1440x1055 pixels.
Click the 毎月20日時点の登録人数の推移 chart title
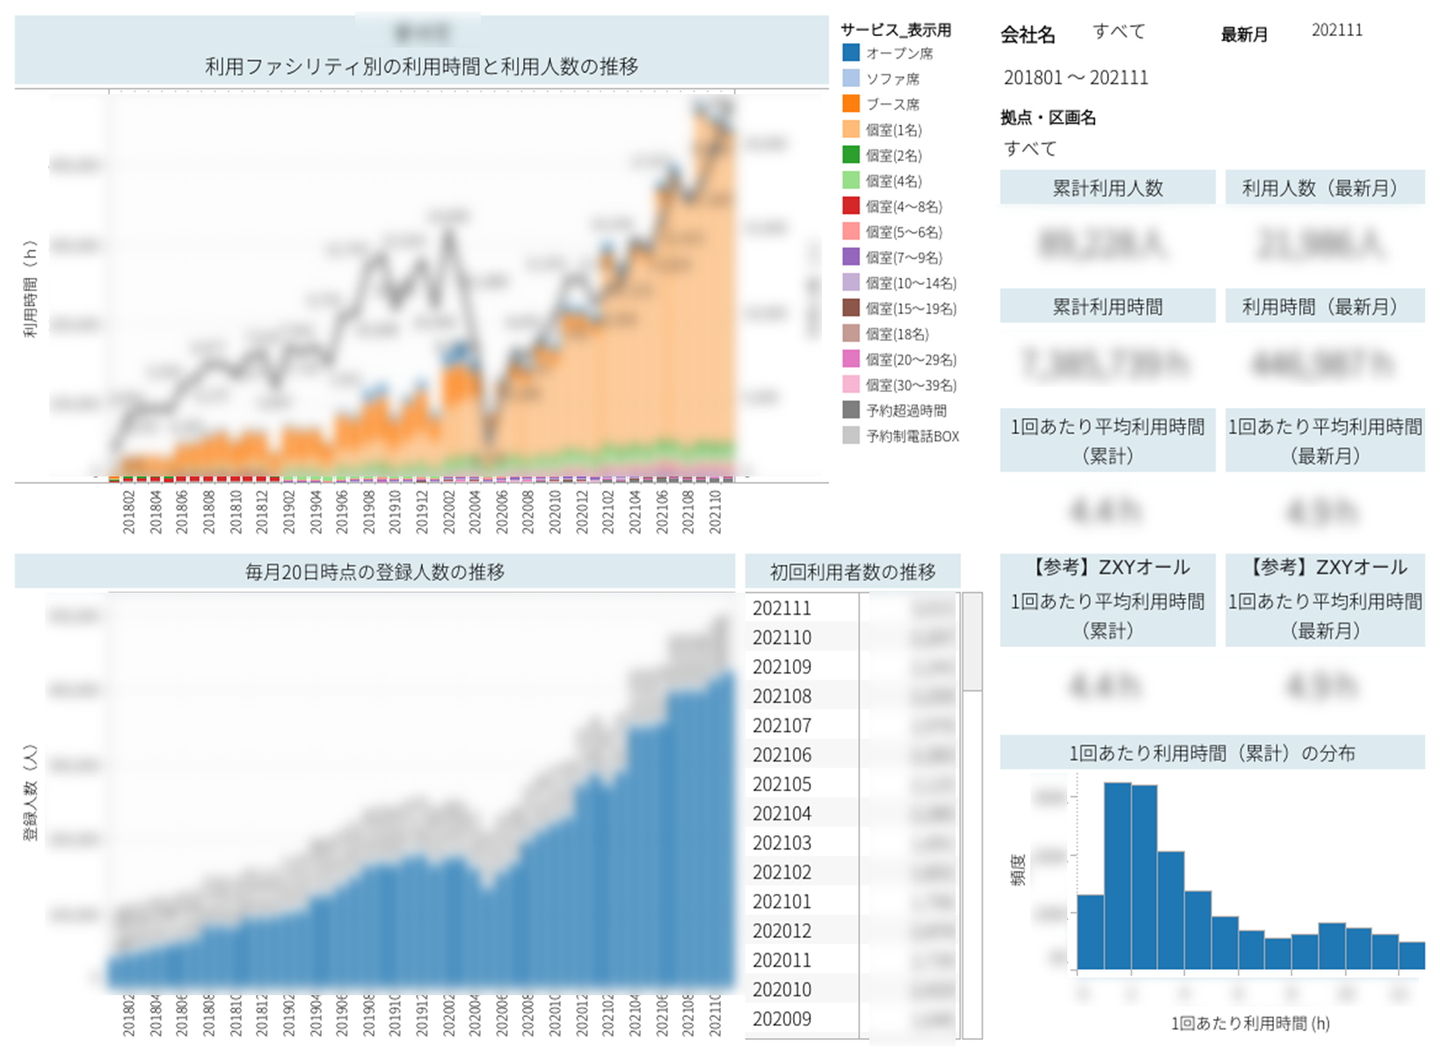(375, 572)
